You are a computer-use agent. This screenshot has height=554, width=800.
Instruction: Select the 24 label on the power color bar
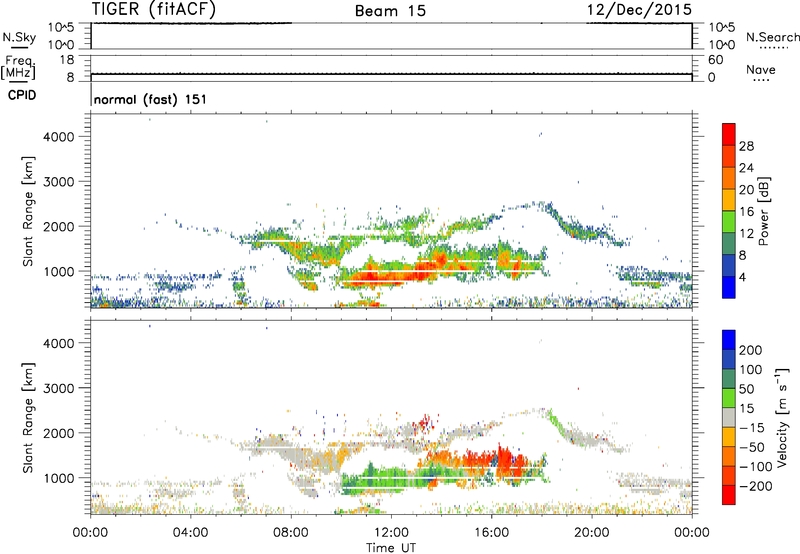746,168
